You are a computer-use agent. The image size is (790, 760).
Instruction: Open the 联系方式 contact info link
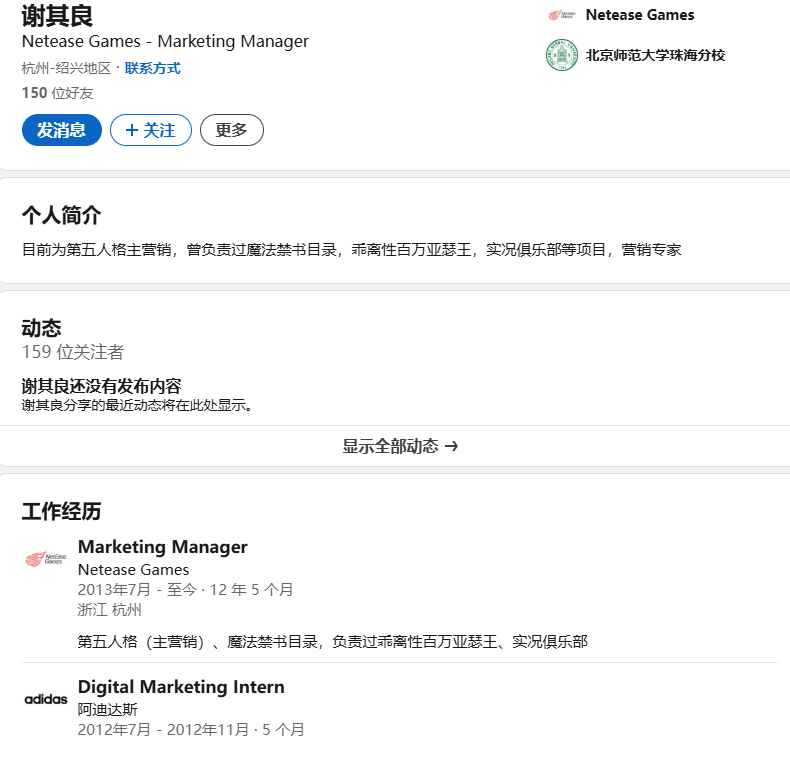click(152, 68)
